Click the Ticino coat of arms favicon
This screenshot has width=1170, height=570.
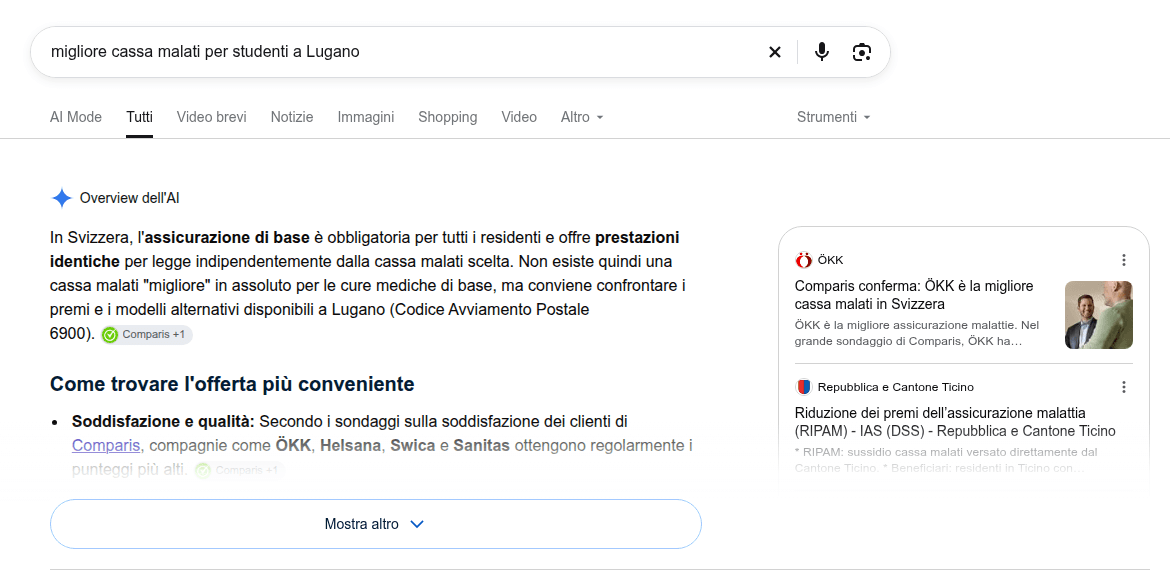point(803,387)
